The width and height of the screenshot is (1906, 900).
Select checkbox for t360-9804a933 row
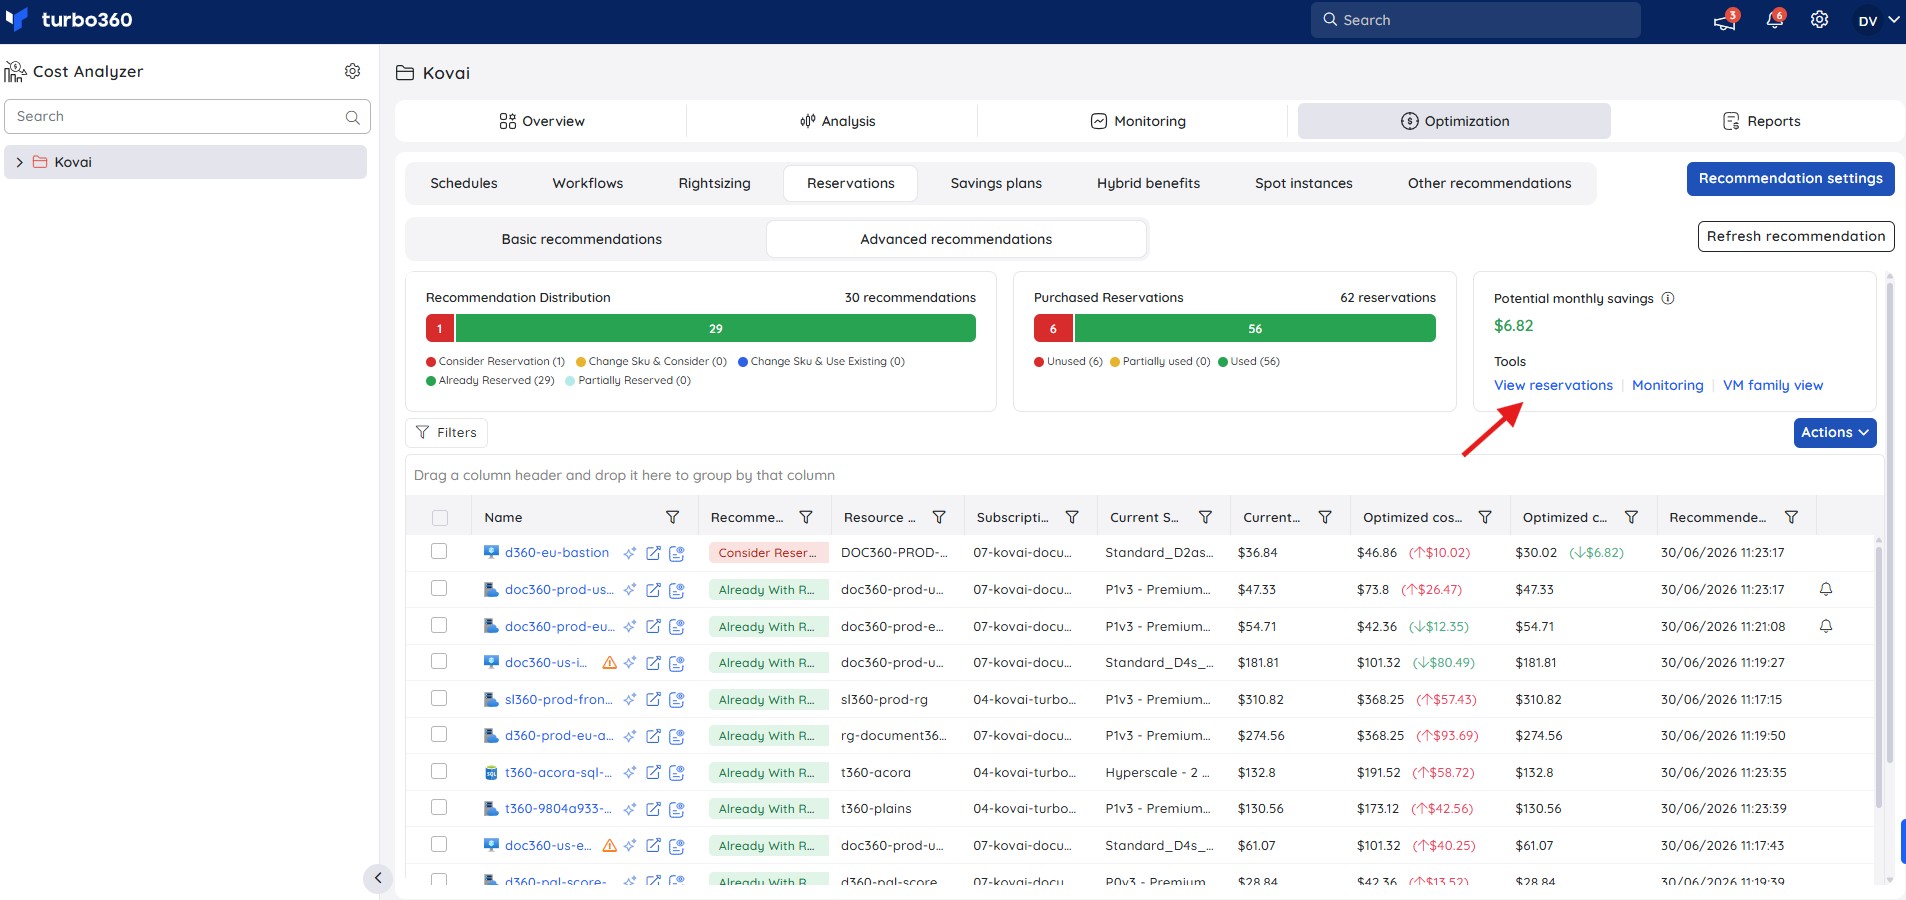(x=439, y=807)
